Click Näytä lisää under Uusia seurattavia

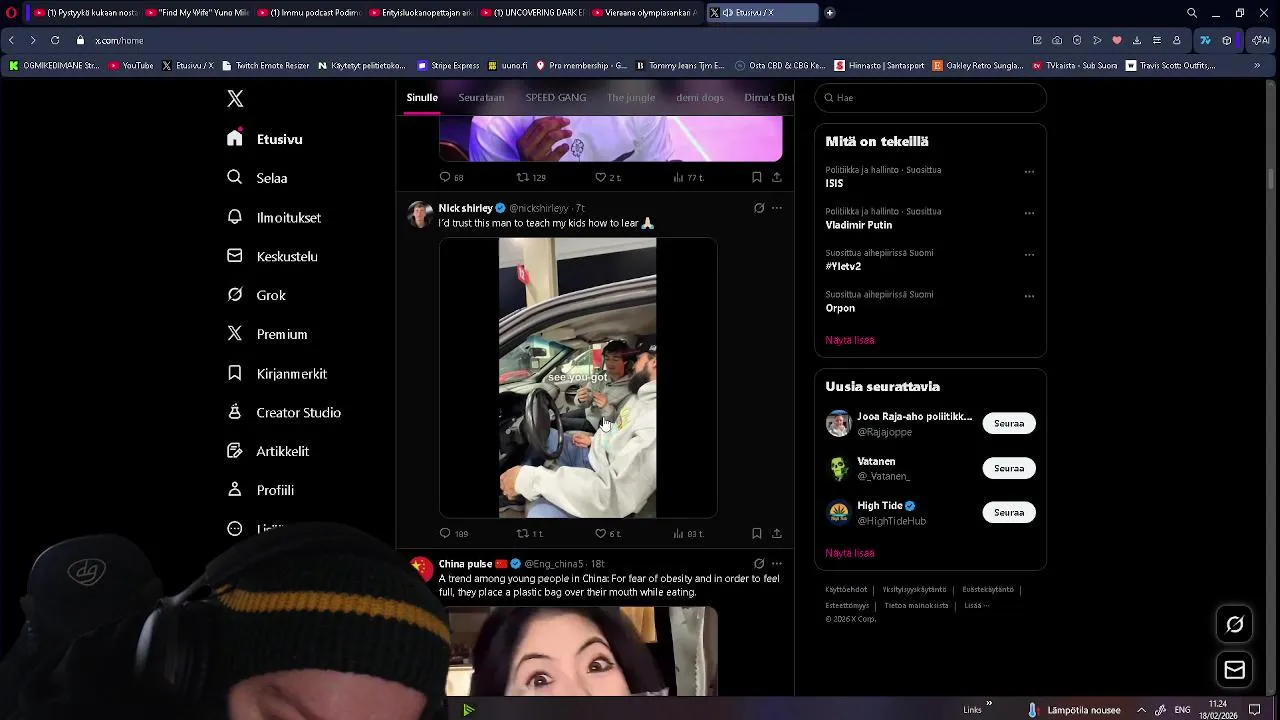(x=850, y=553)
